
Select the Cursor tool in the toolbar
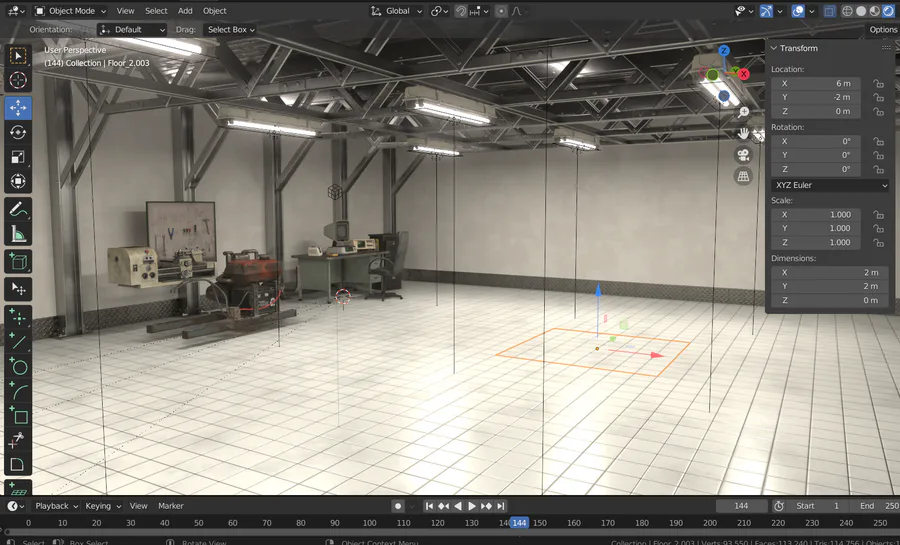click(18, 80)
